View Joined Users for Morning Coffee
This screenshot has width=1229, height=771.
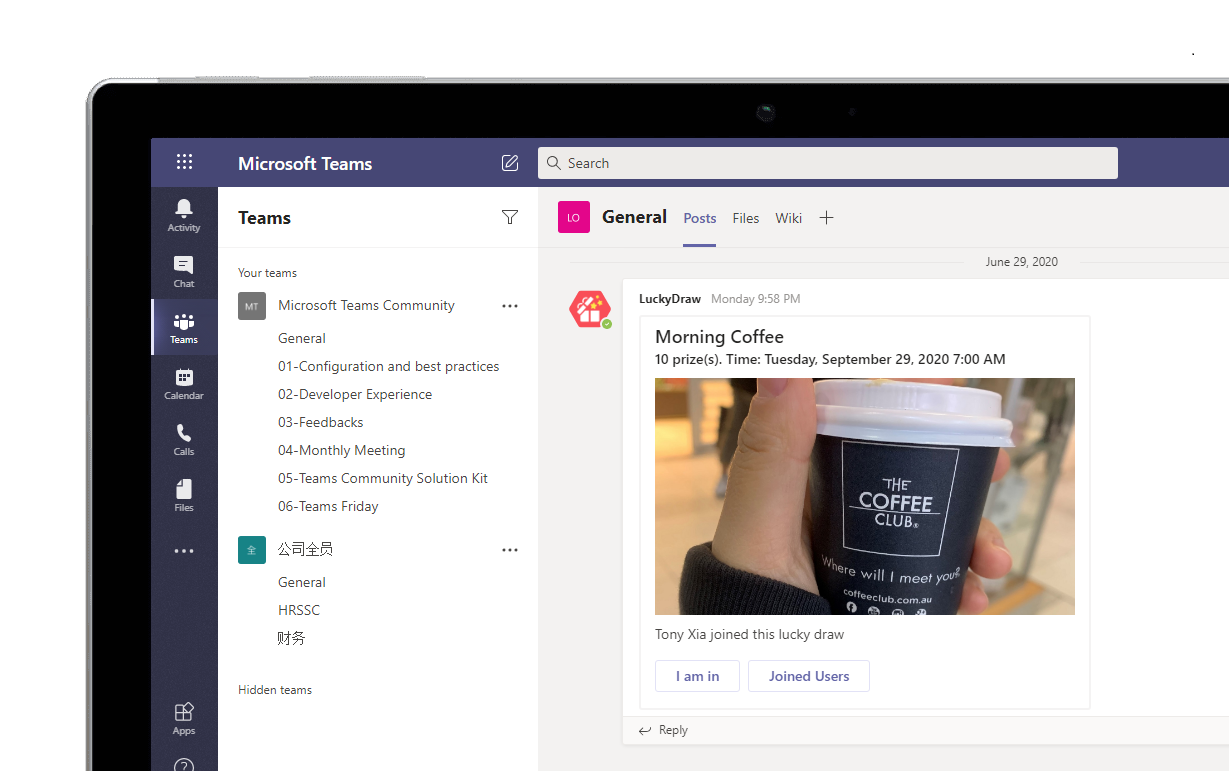tap(808, 676)
